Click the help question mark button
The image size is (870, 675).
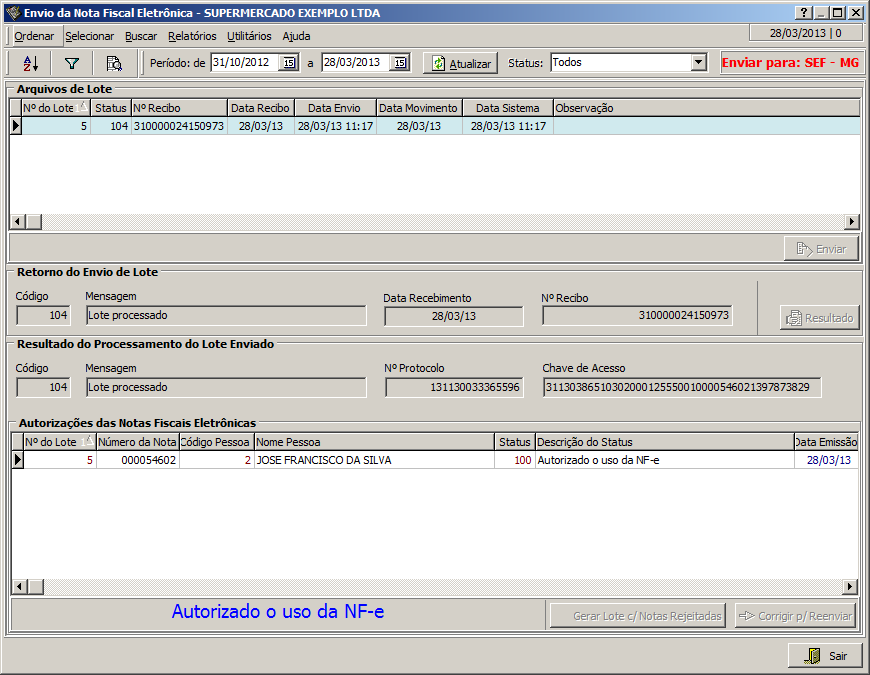click(803, 13)
